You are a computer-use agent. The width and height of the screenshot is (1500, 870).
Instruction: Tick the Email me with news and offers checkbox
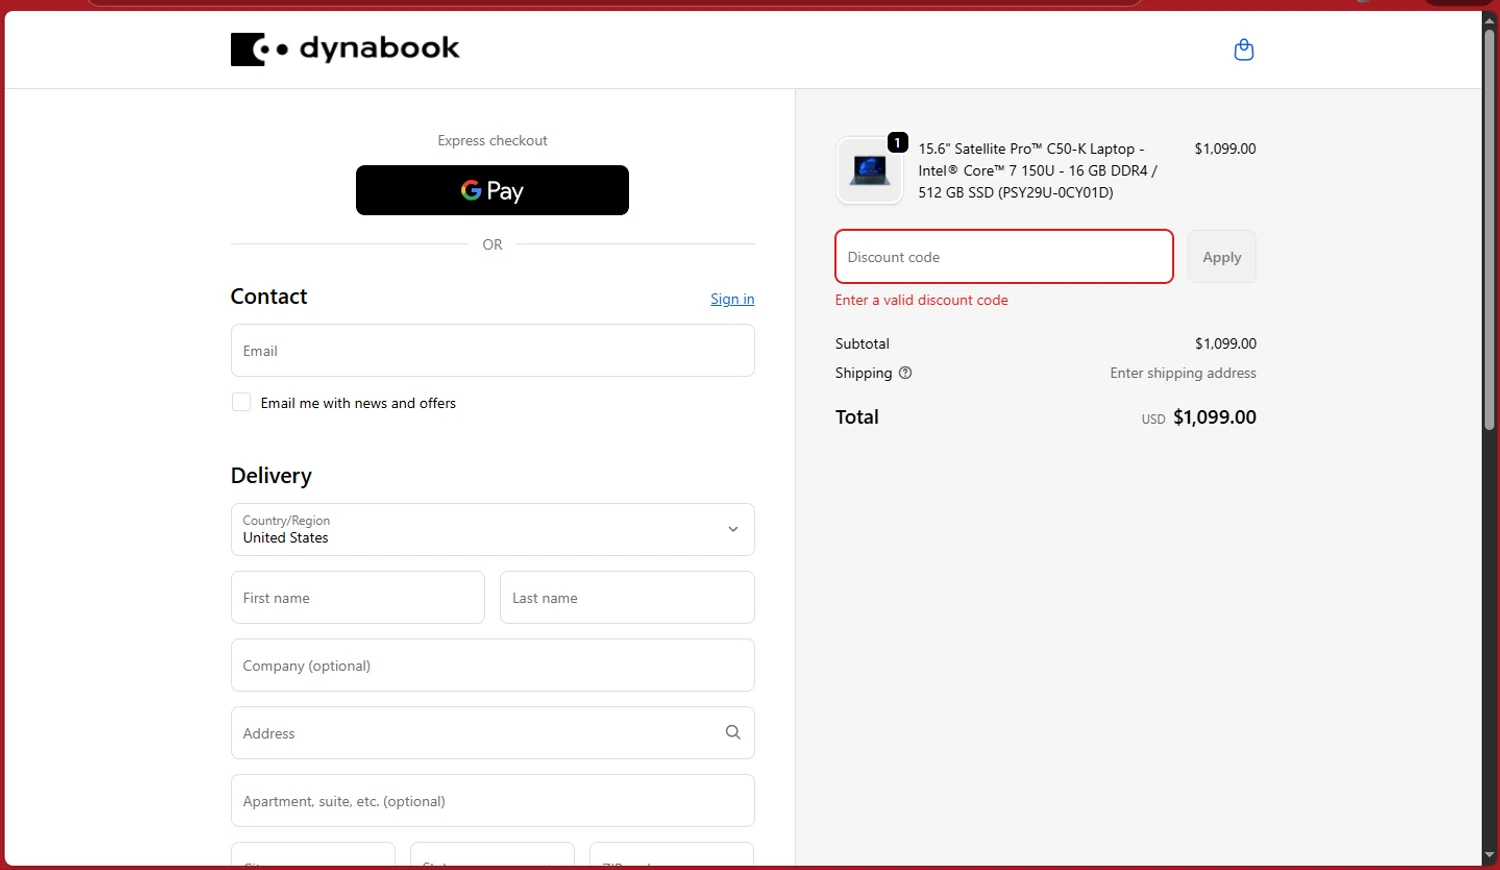click(x=241, y=402)
